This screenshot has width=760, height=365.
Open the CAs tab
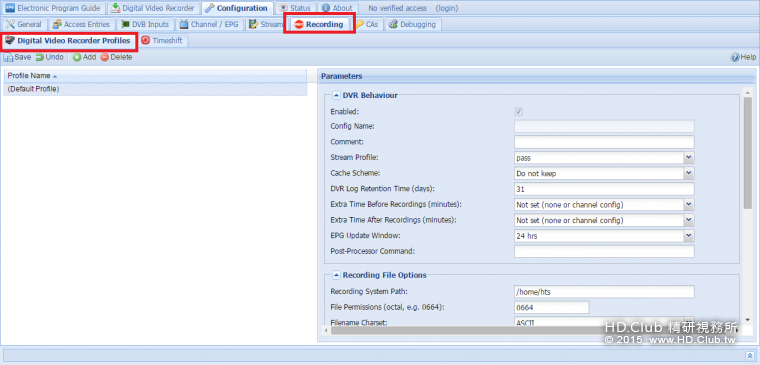368,24
